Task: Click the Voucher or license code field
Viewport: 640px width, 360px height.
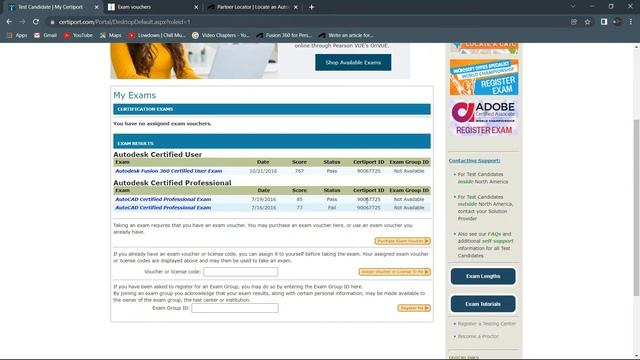Action: pyautogui.click(x=240, y=272)
